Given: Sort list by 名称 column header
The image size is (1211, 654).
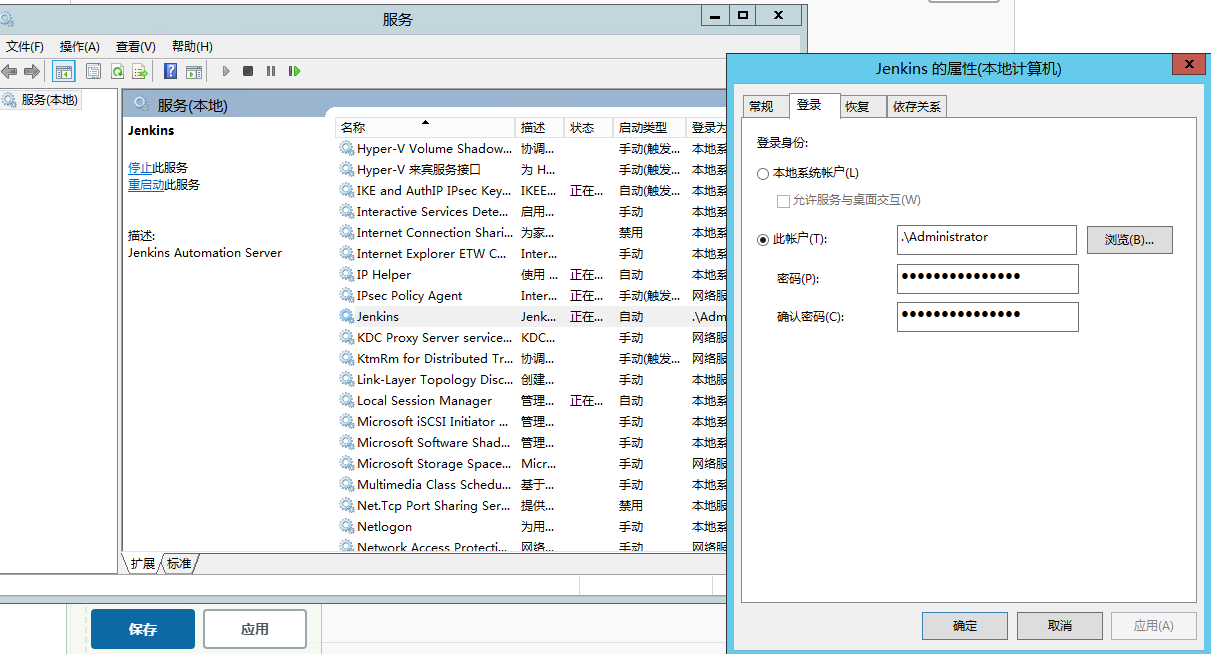Looking at the screenshot, I should [425, 127].
